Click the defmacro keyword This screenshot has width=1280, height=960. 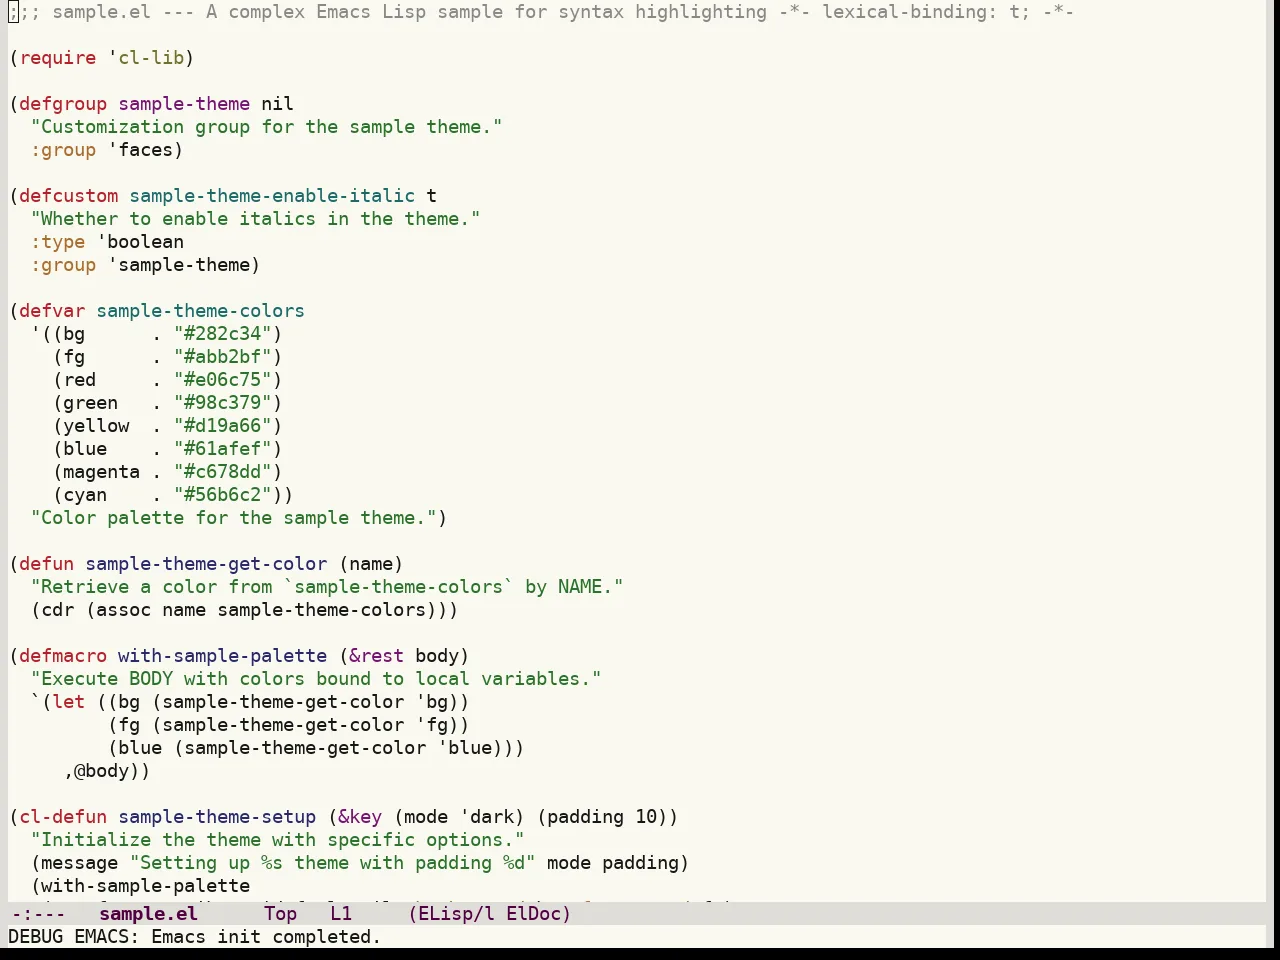63,656
